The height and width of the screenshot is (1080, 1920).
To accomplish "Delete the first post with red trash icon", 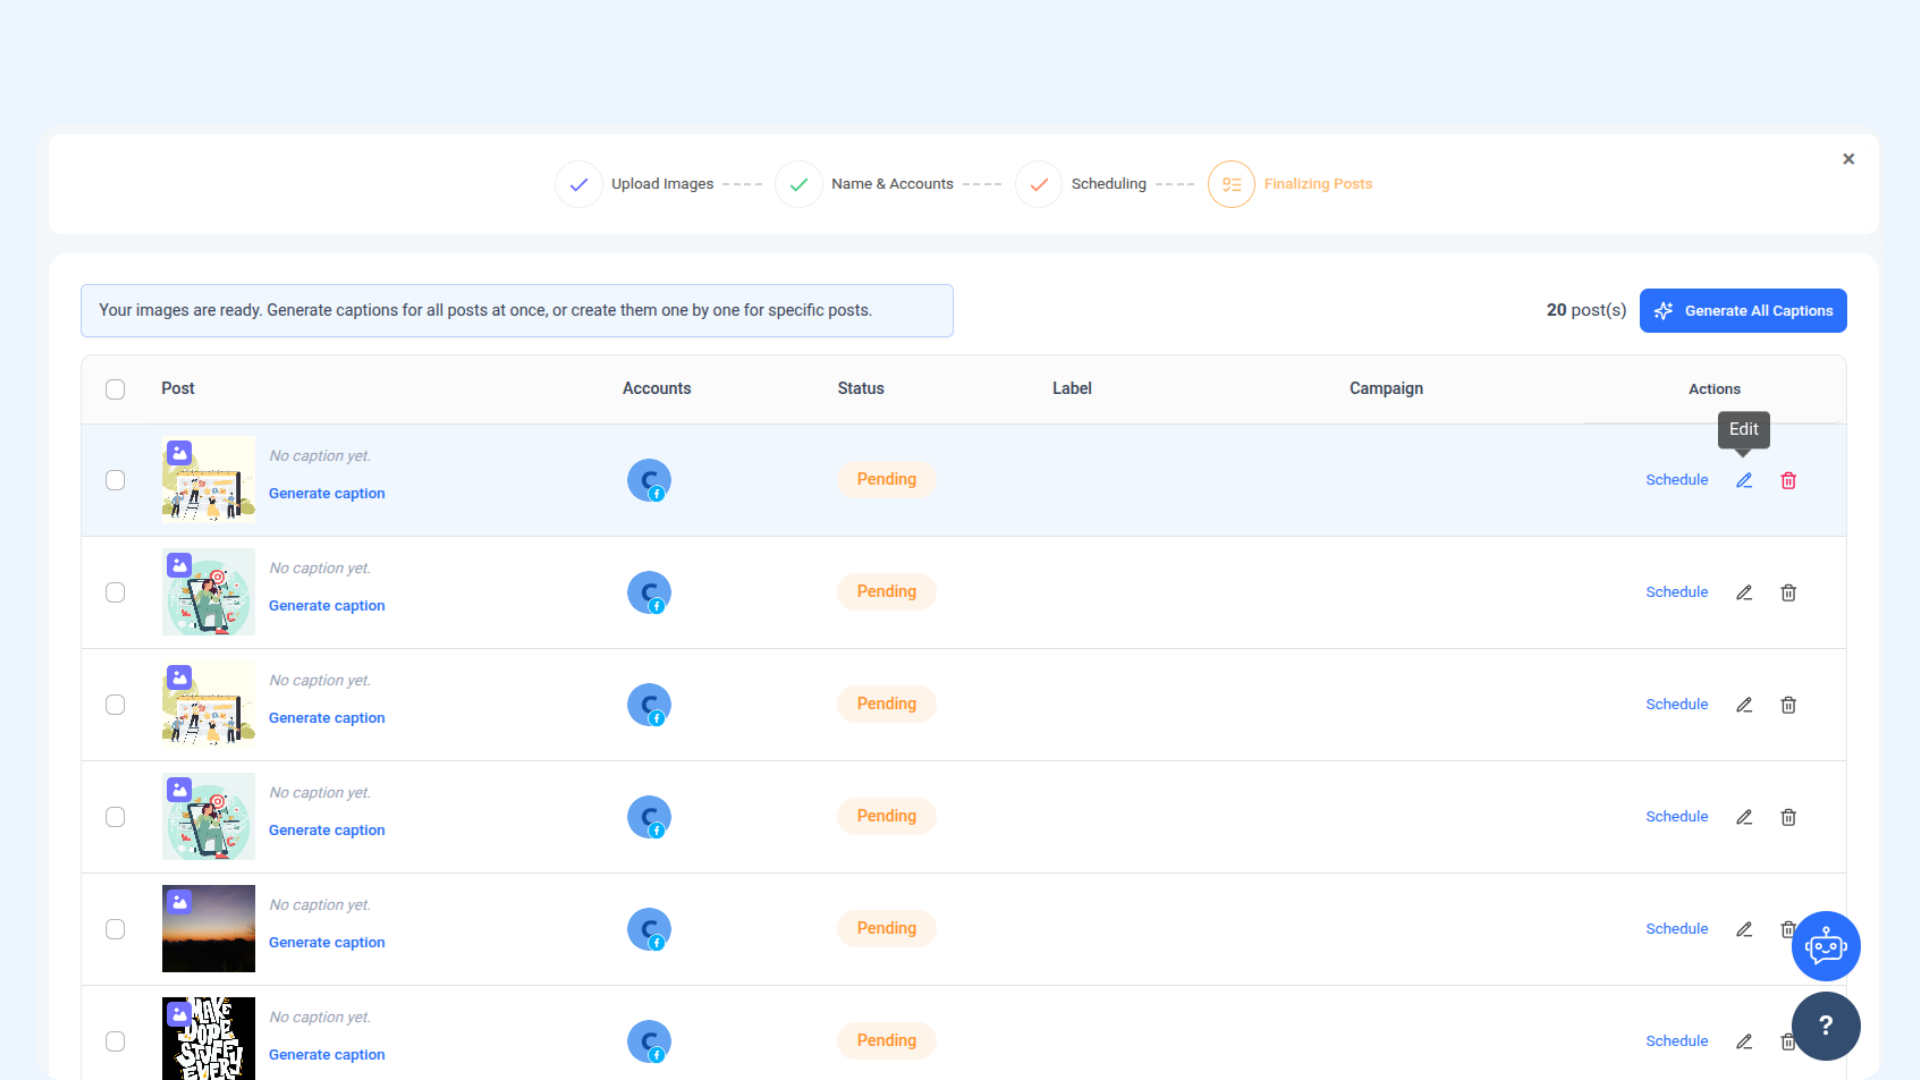I will [x=1788, y=481].
